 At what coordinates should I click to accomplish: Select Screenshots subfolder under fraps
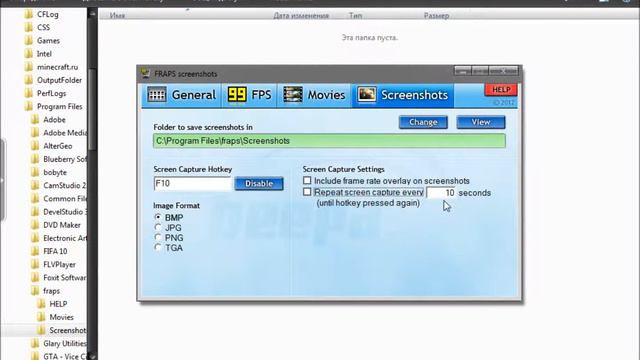pos(68,330)
